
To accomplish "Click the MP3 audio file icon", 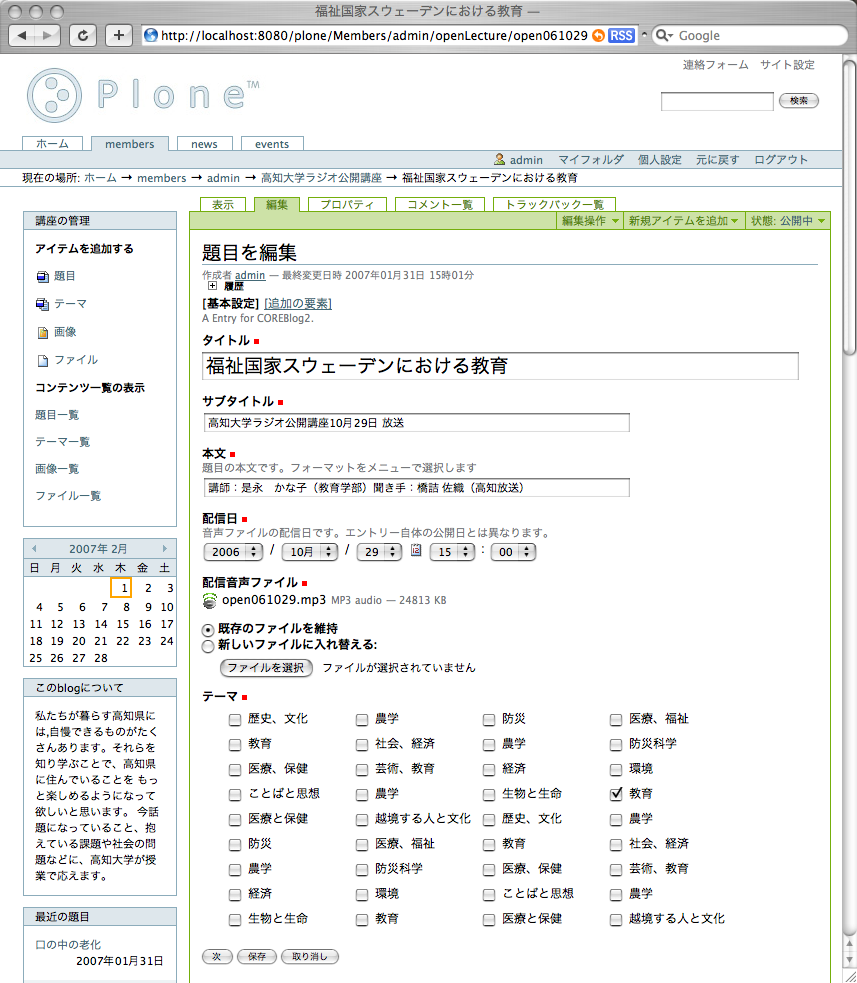I will coord(209,600).
